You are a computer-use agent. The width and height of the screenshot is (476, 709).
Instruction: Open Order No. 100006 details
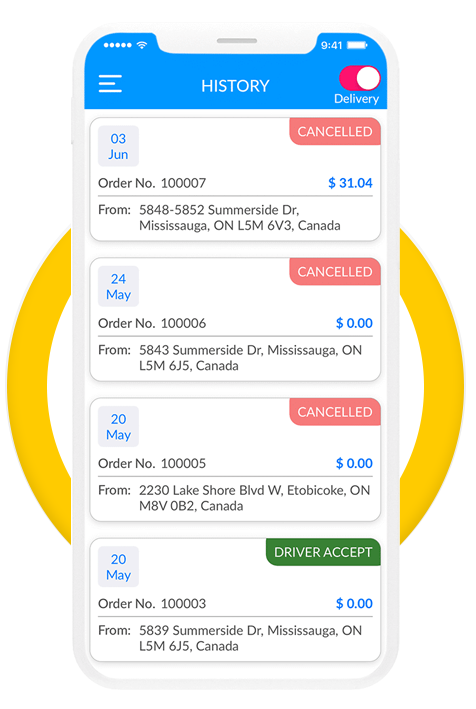(x=152, y=323)
